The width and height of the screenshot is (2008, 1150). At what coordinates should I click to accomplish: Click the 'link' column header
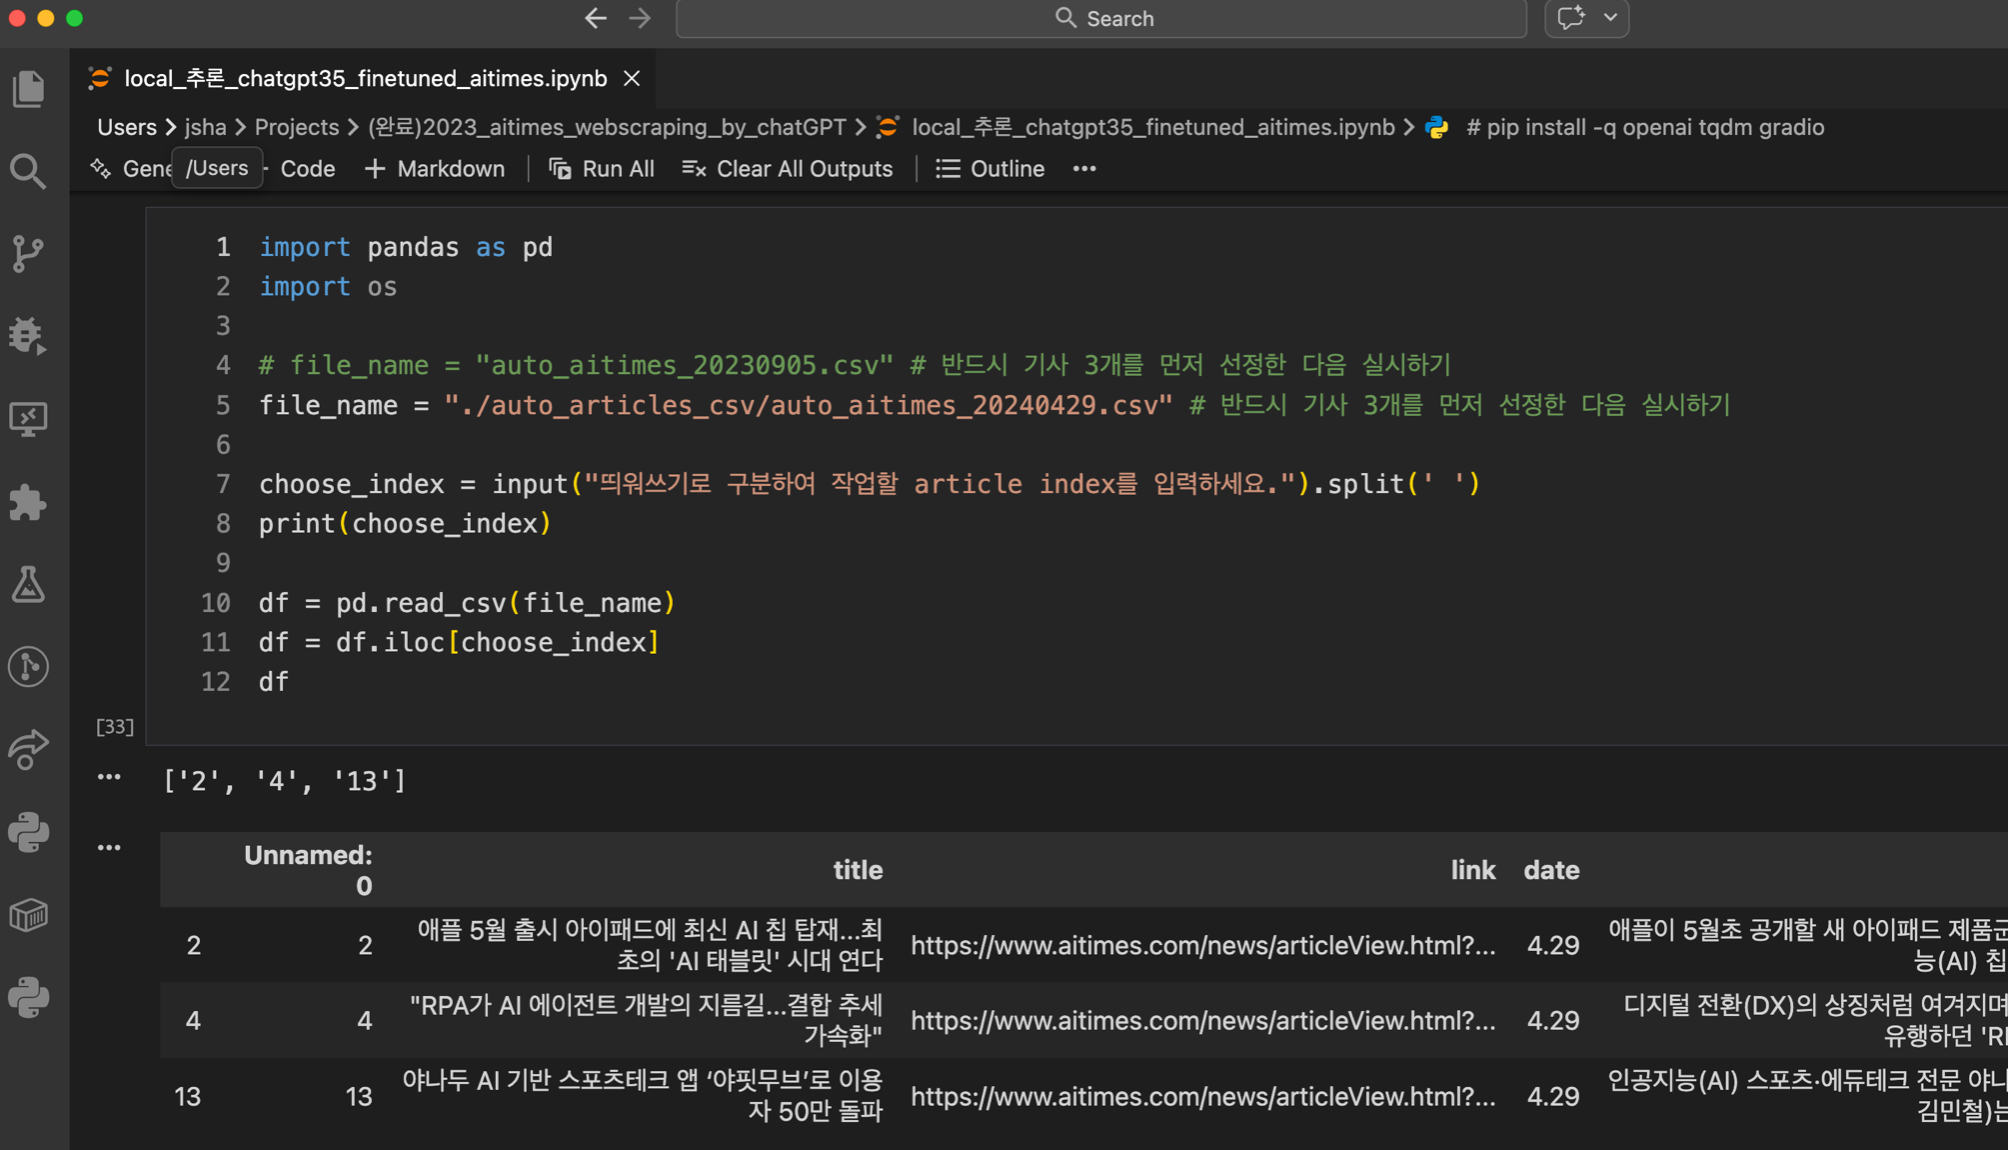(1473, 870)
